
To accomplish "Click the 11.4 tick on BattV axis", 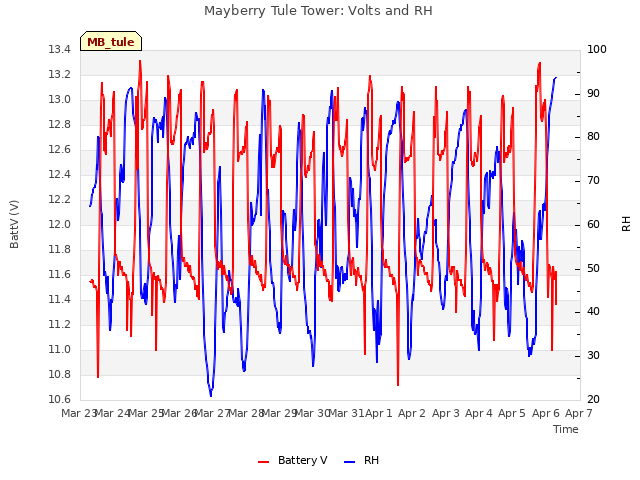I will coord(60,300).
